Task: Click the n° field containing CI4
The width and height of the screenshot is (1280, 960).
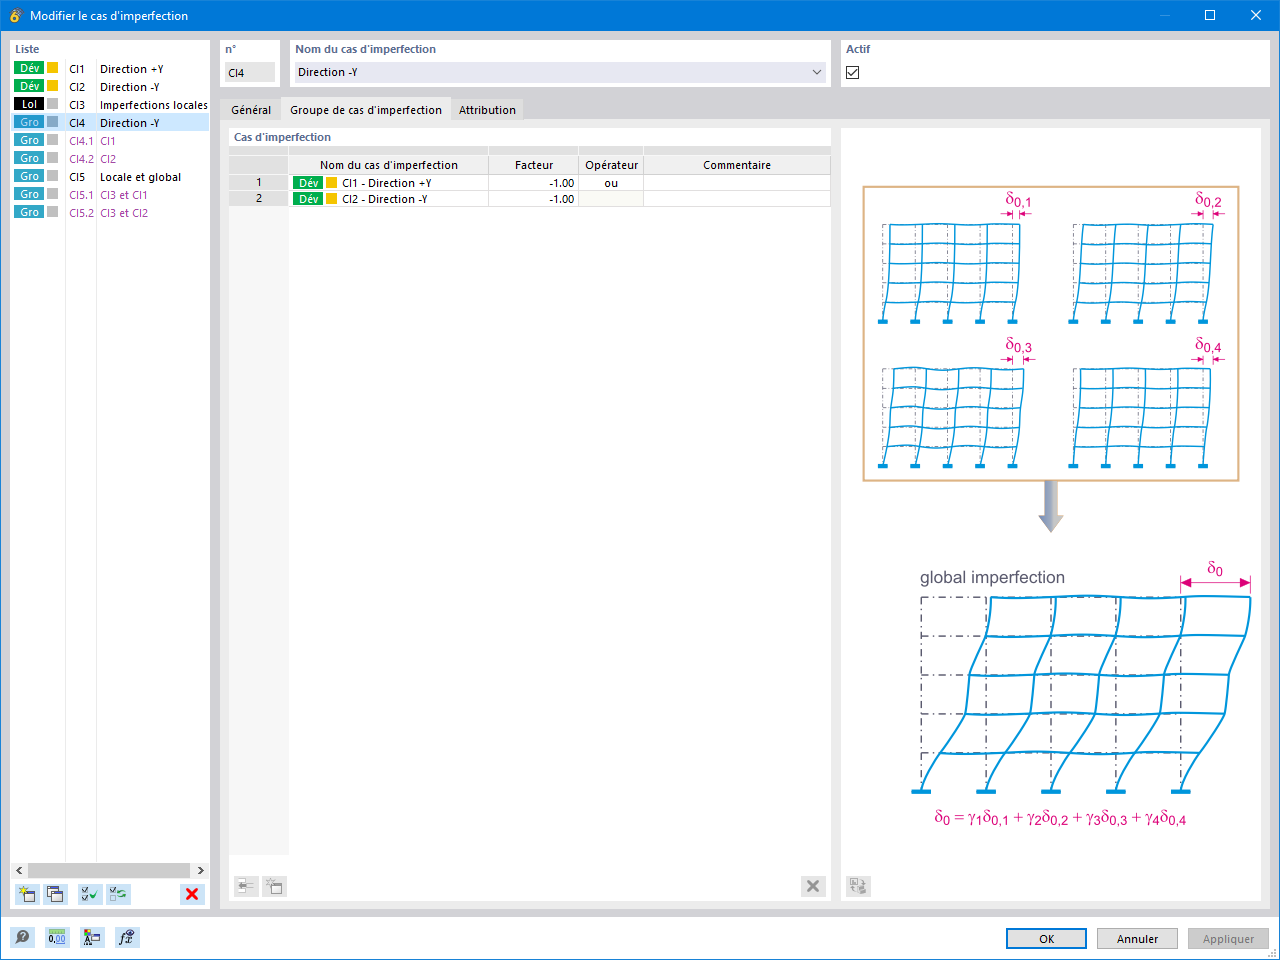Action: click(250, 72)
